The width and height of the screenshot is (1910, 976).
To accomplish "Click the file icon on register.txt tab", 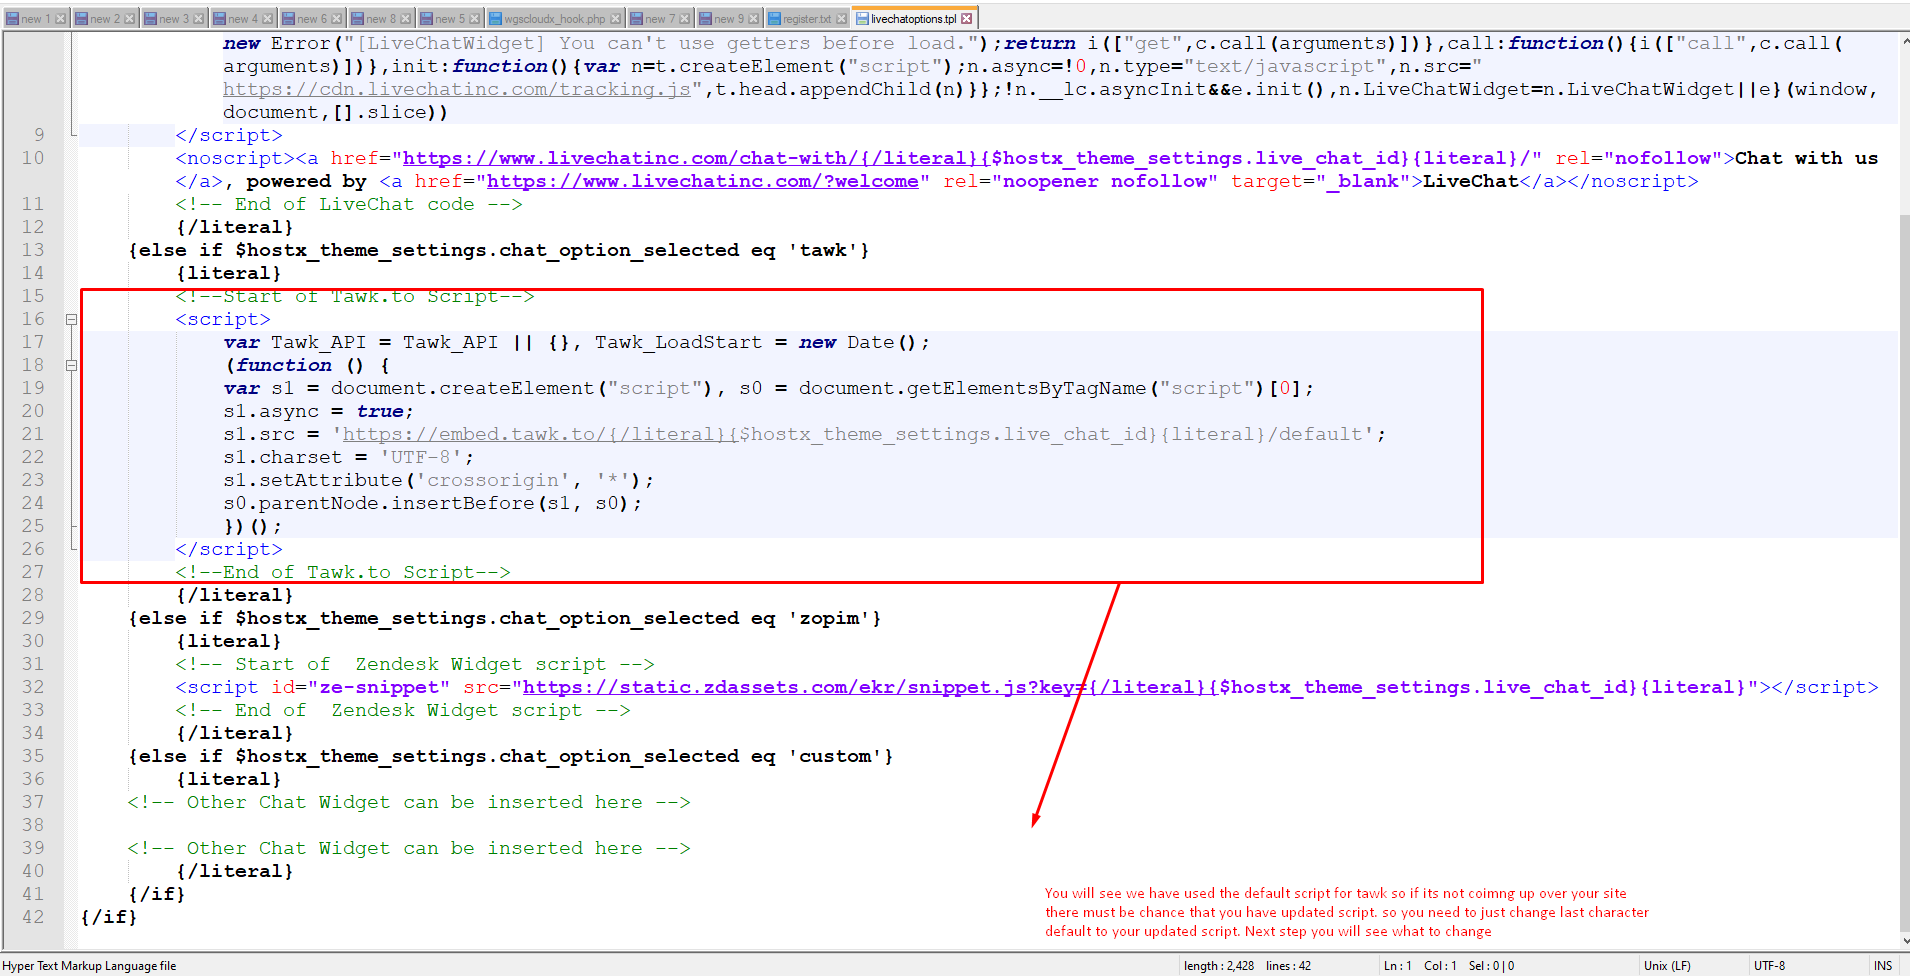I will tap(774, 19).
